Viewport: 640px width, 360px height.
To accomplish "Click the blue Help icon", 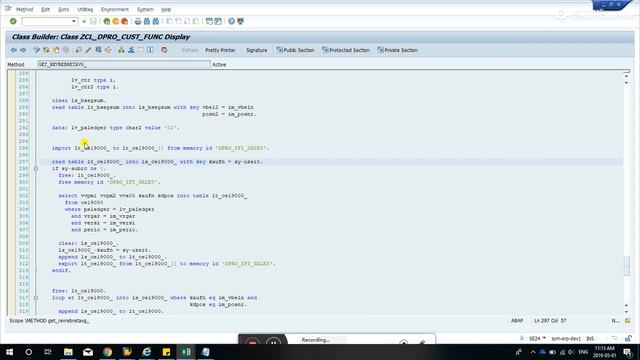I will pyautogui.click(x=231, y=21).
